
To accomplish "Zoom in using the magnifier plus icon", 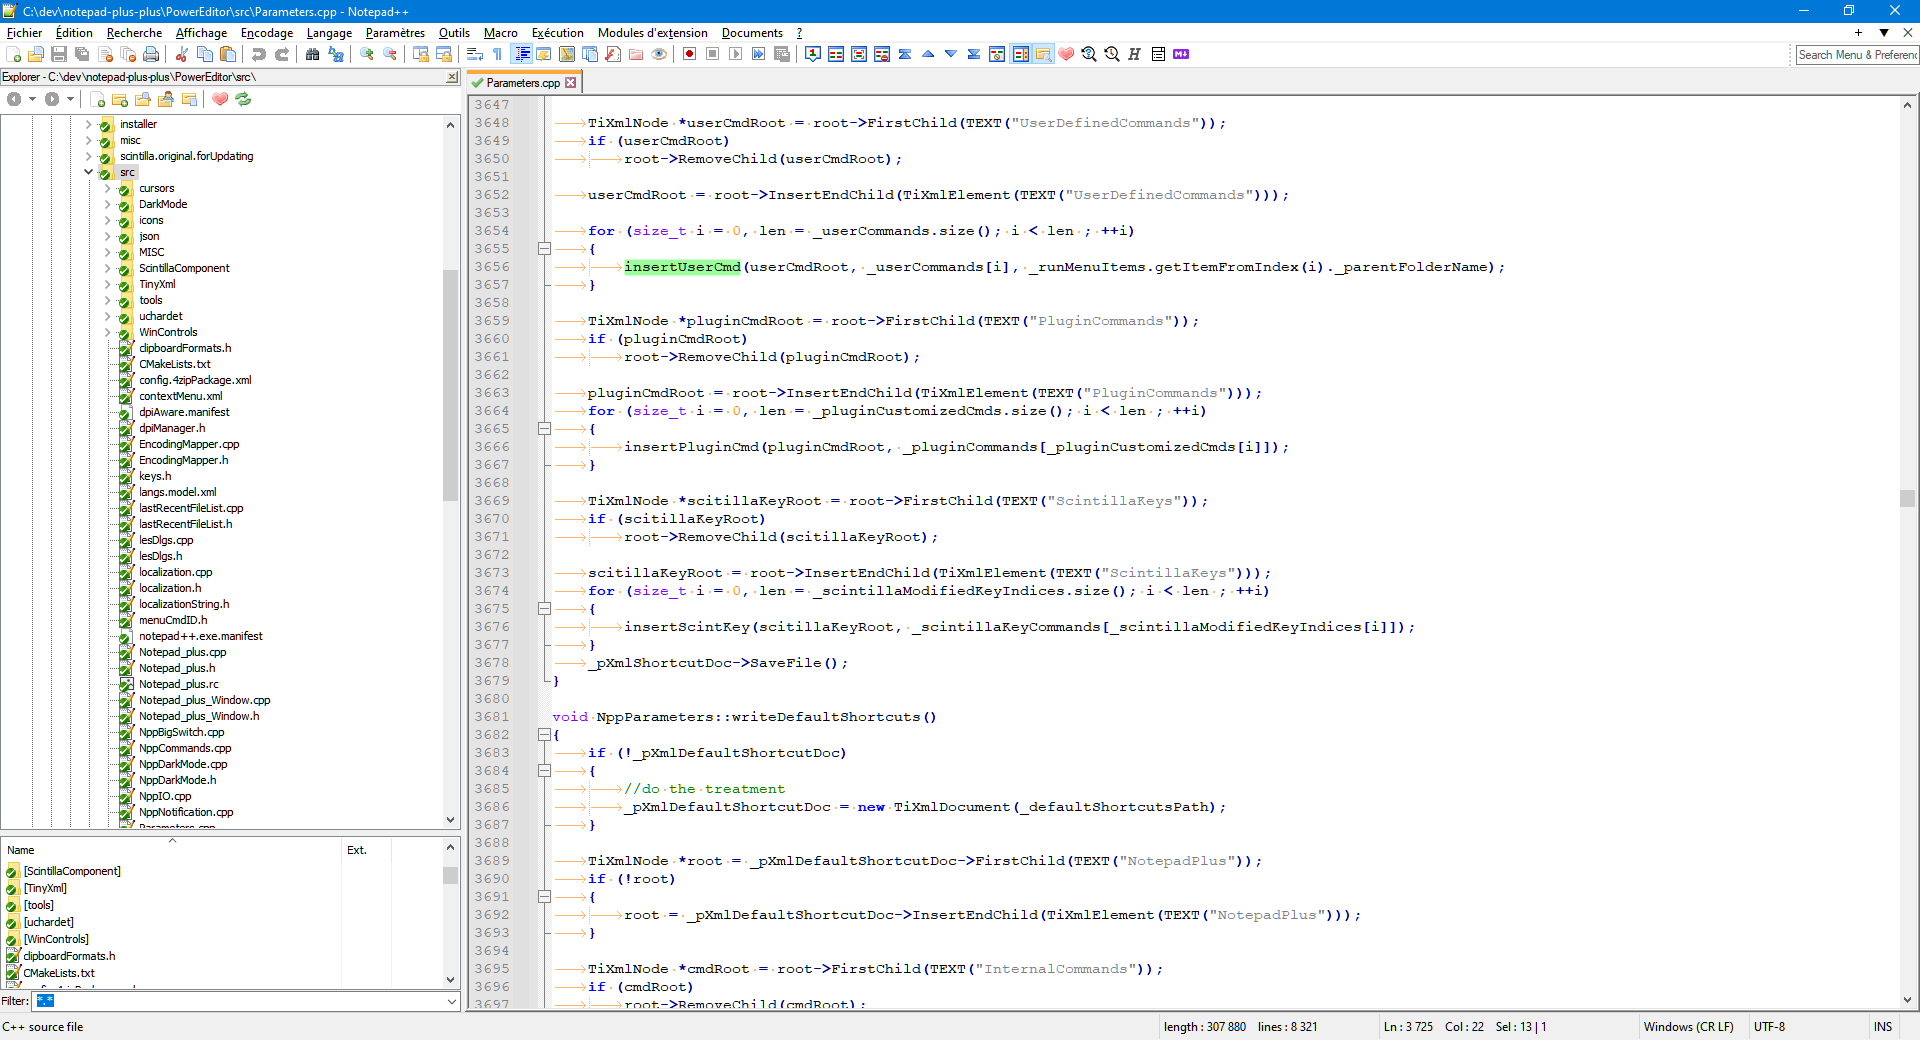I will [x=367, y=54].
